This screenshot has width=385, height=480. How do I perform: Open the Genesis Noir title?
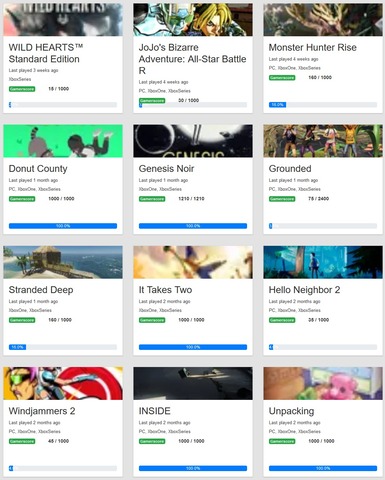[x=166, y=169]
